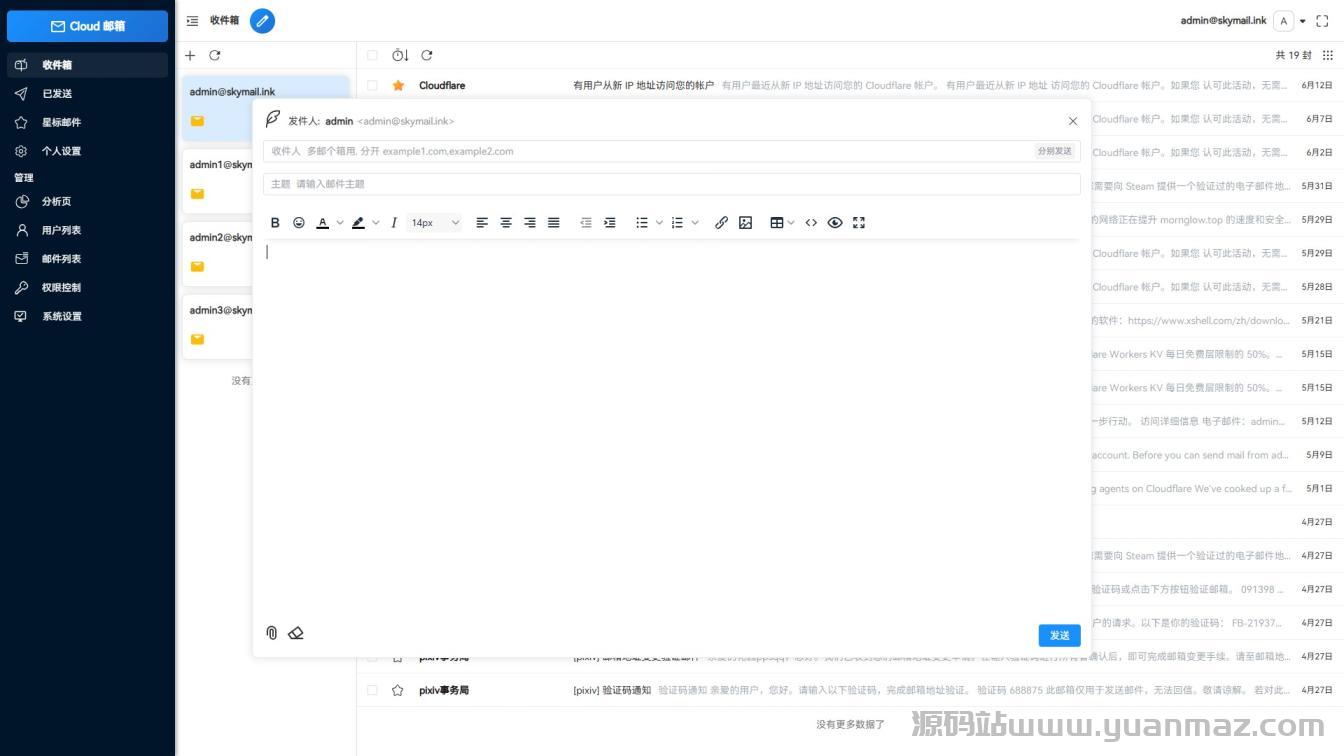Click the attachment paperclip icon
Viewport: 1344px width, 756px height.
[271, 633]
